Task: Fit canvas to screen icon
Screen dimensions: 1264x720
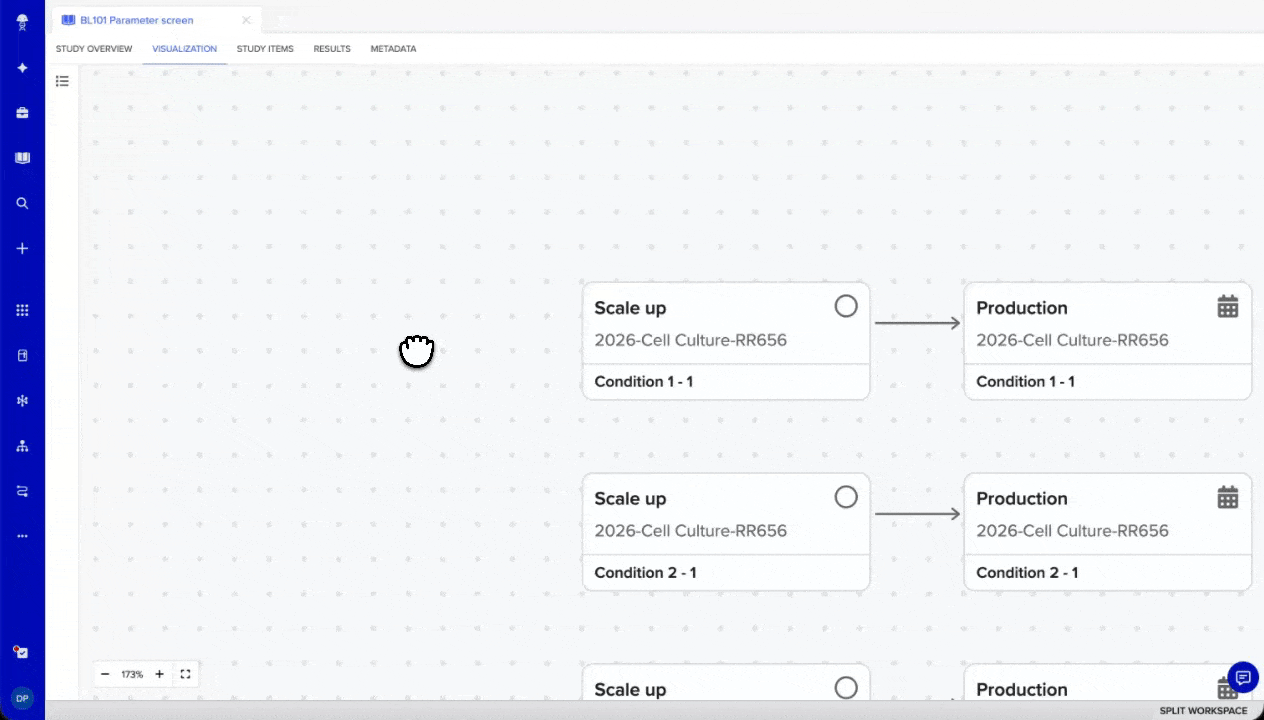Action: pyautogui.click(x=185, y=674)
